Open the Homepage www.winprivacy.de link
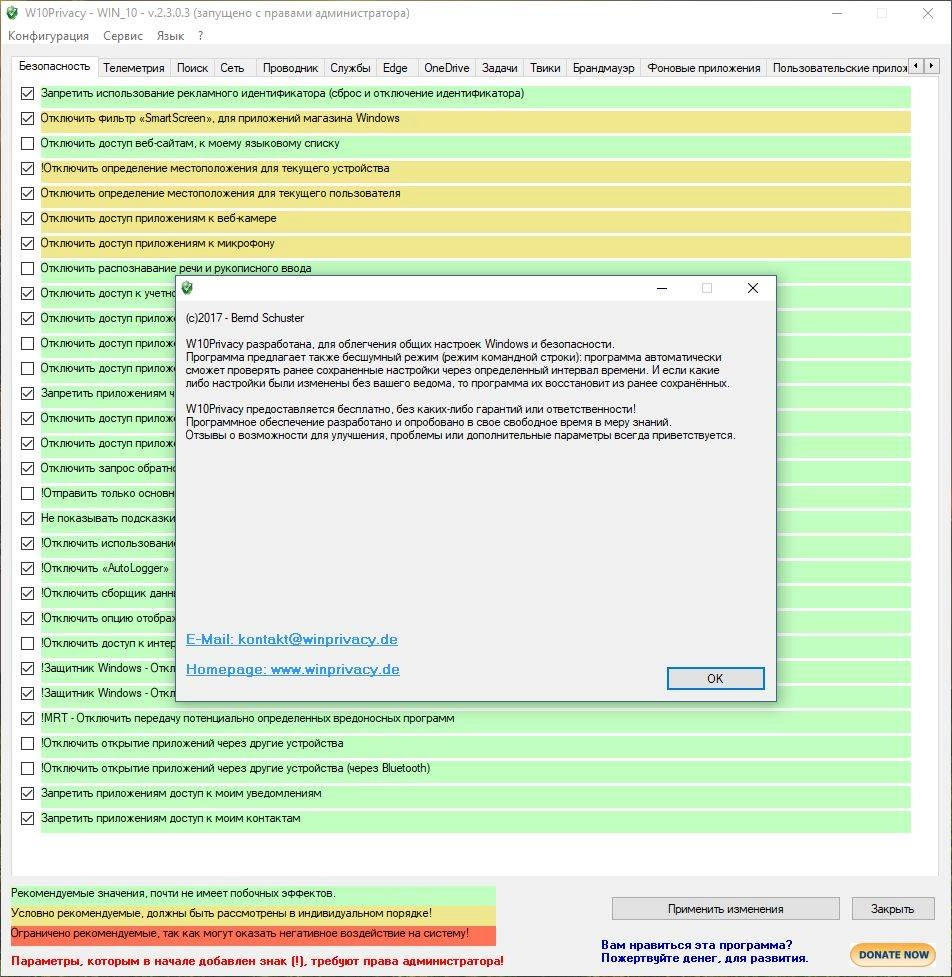The image size is (952, 977). (293, 669)
